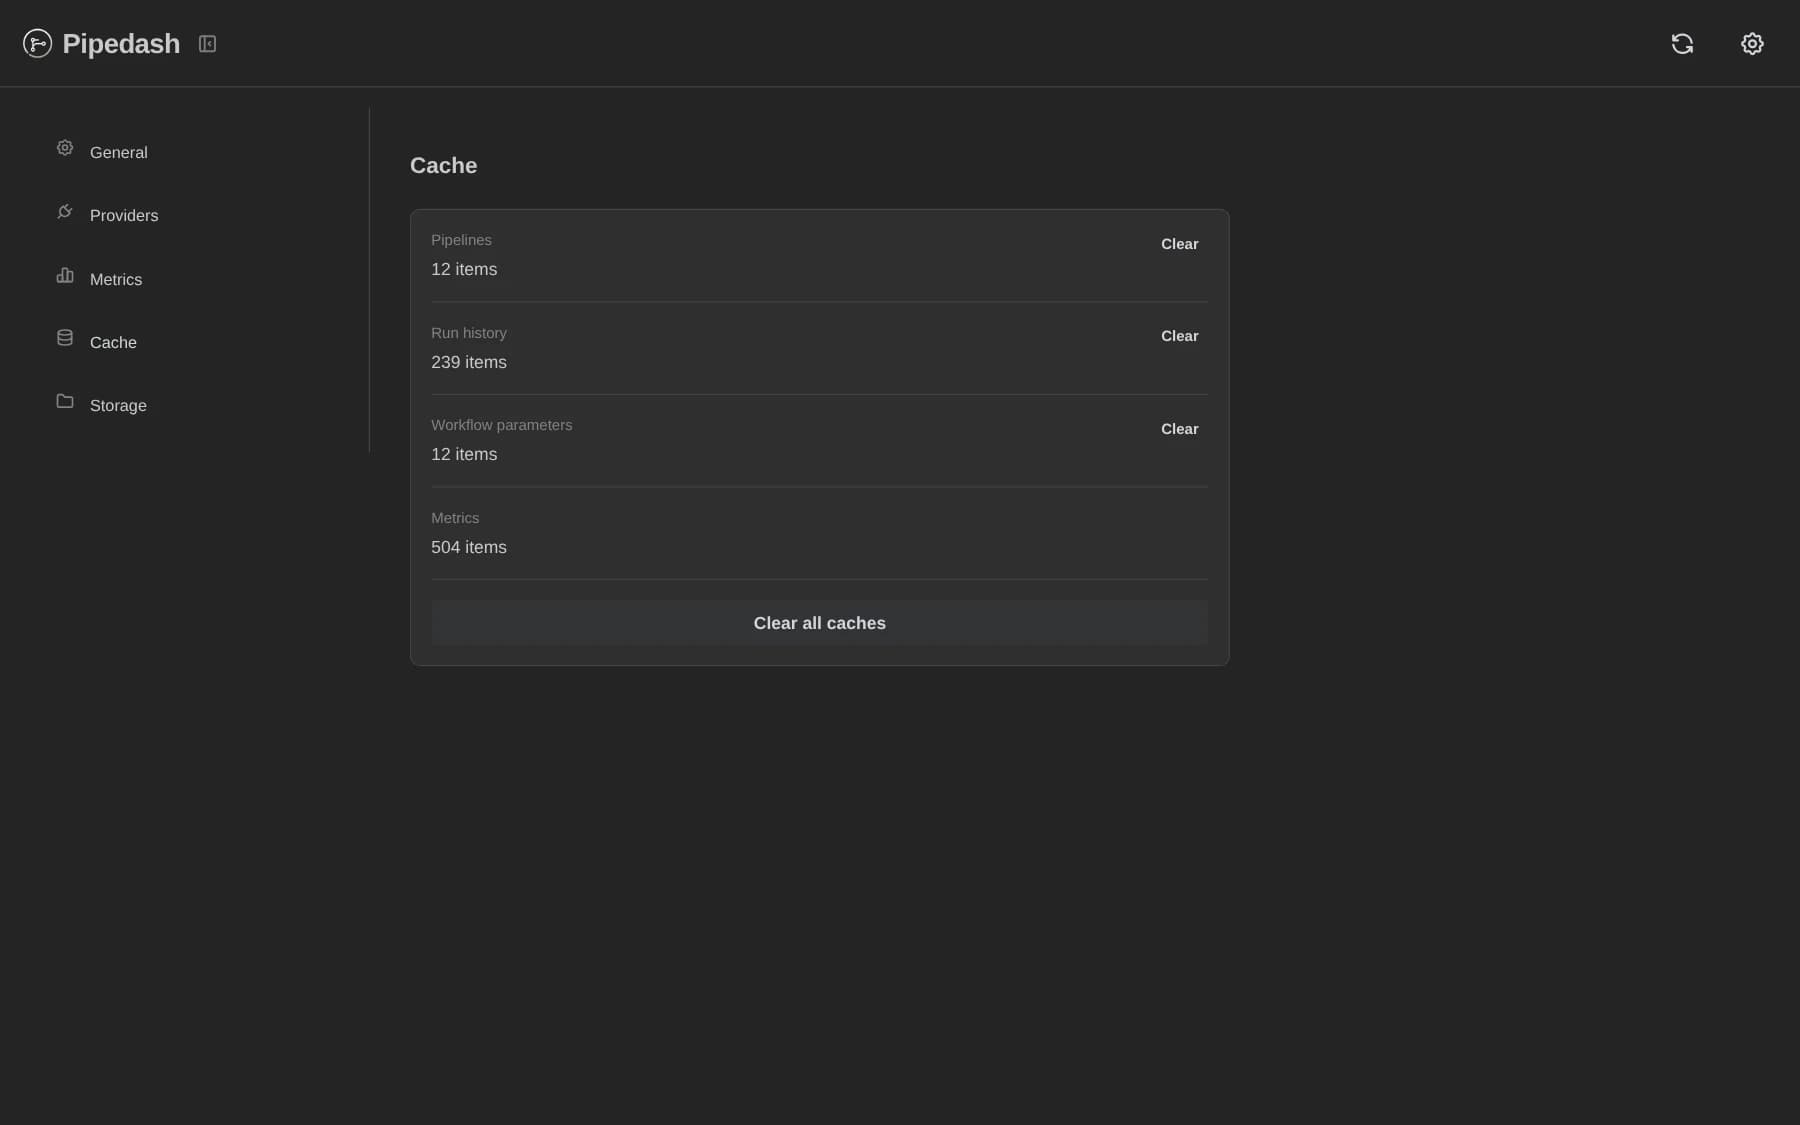This screenshot has width=1800, height=1125.
Task: Switch to the Metrics settings section
Action: [116, 279]
